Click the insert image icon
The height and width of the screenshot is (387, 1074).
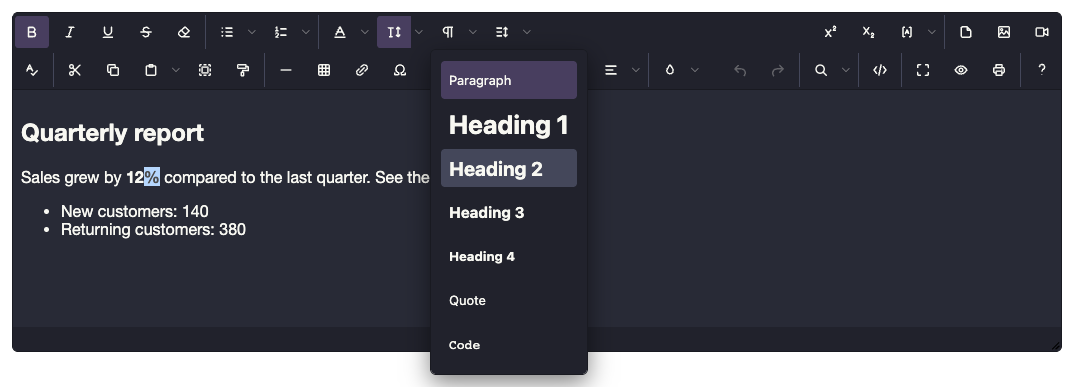point(1004,32)
